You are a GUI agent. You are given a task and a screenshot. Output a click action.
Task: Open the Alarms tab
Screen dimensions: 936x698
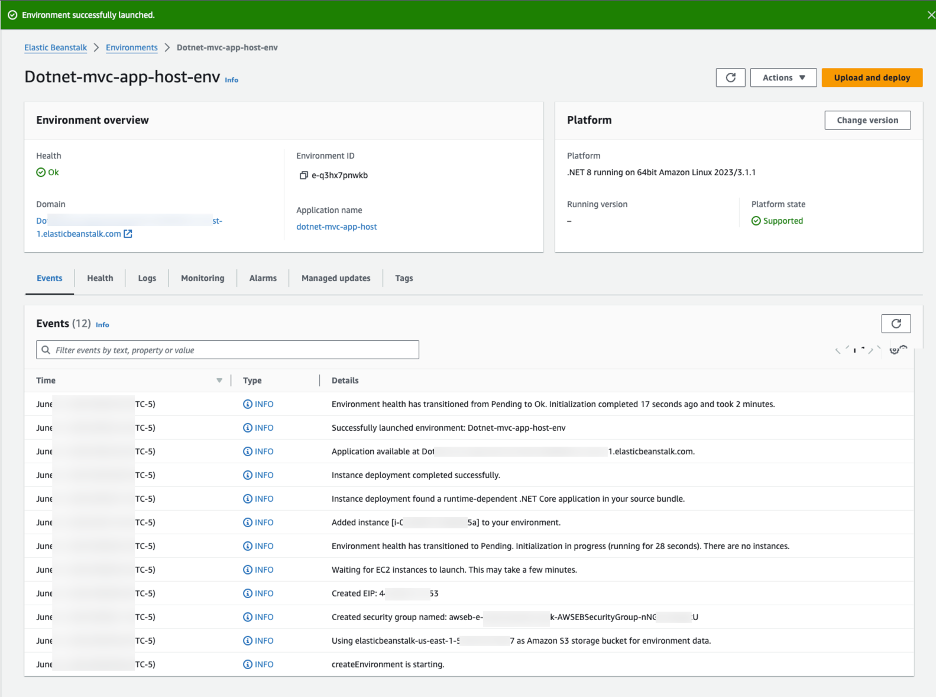pyautogui.click(x=263, y=278)
